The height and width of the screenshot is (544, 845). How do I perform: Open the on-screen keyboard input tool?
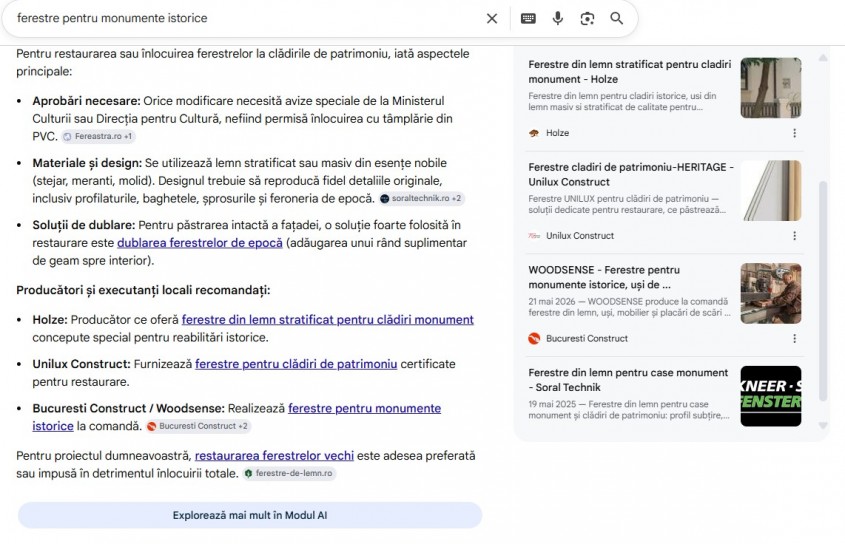[528, 18]
